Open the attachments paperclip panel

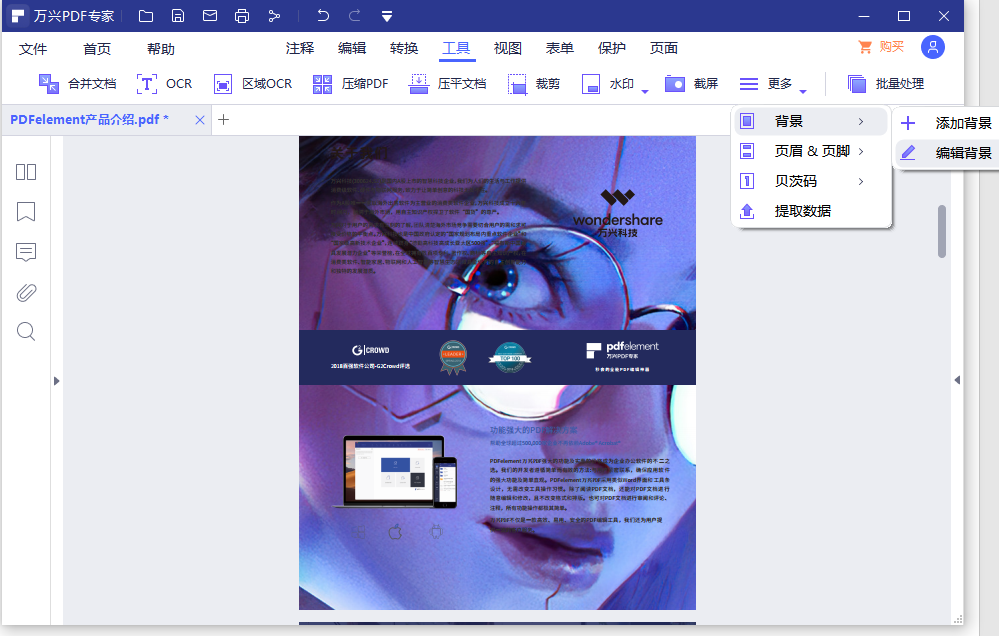click(26, 292)
